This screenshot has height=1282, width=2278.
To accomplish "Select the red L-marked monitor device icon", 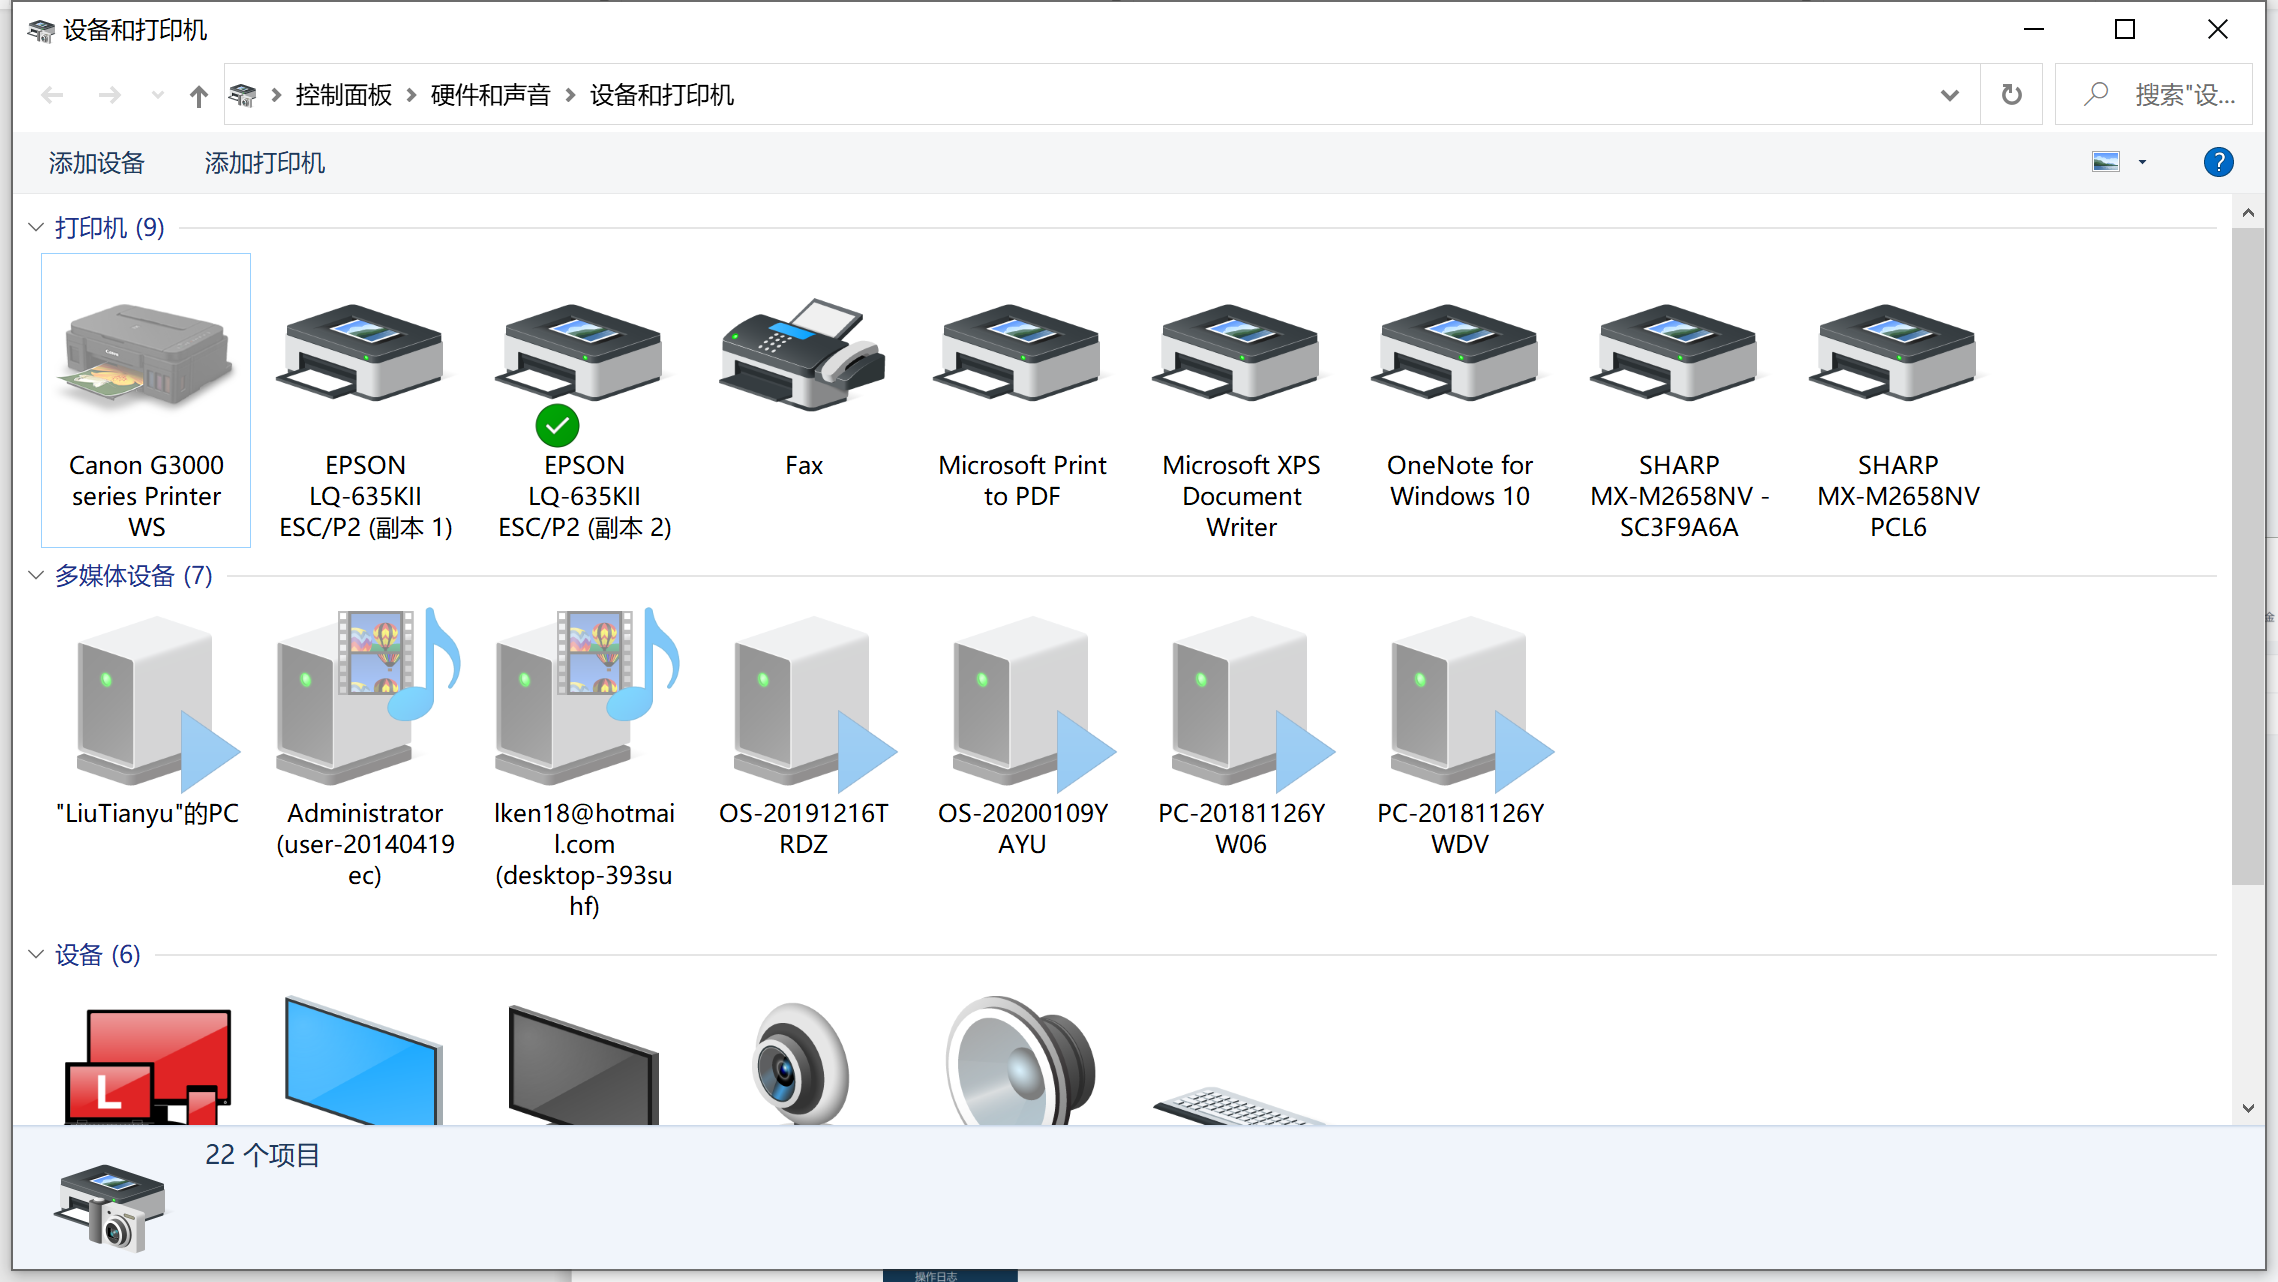I will pos(147,1065).
